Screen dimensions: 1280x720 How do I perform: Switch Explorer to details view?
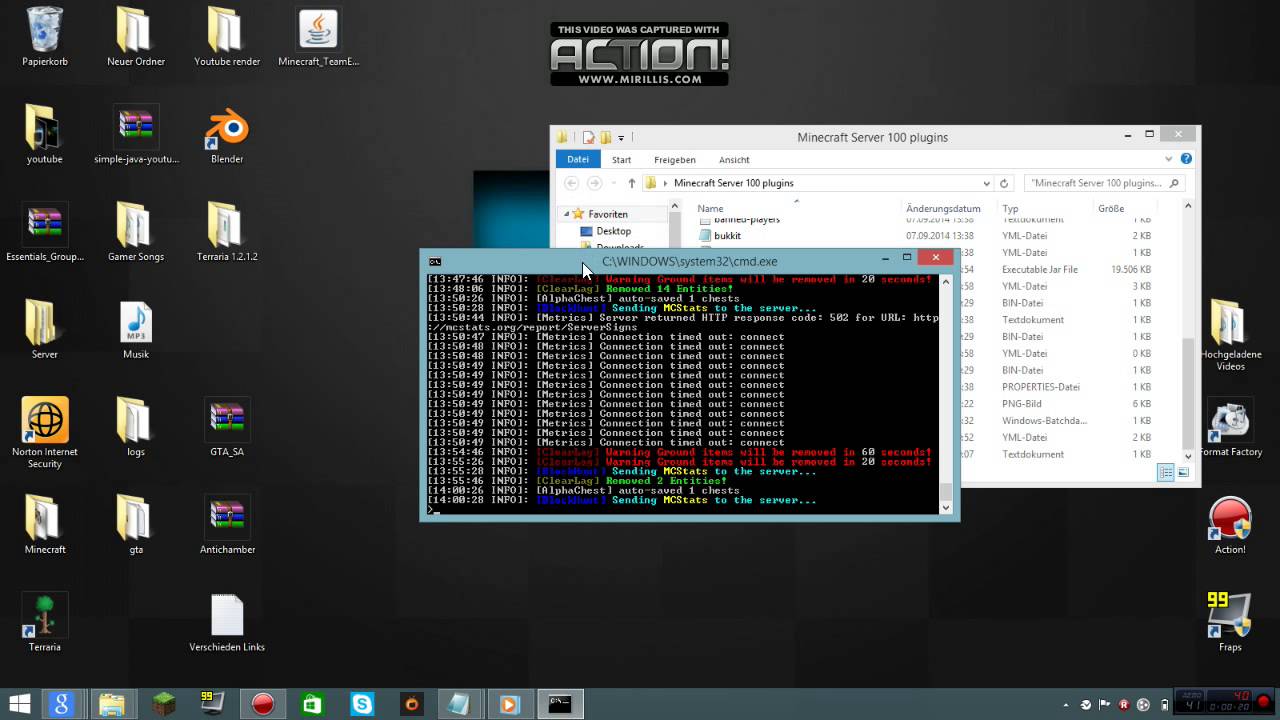point(1166,472)
